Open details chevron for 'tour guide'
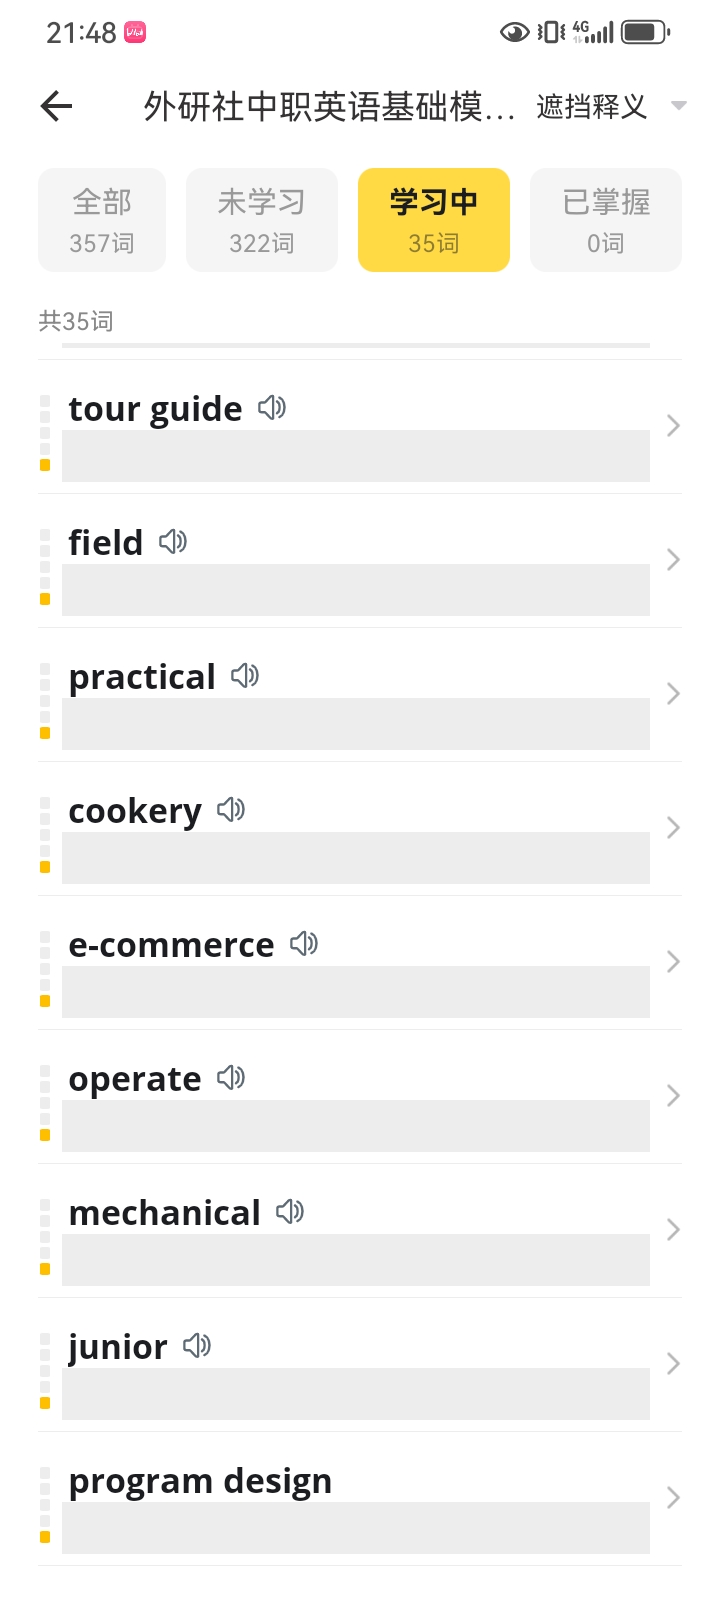720x1600 pixels. tap(673, 426)
